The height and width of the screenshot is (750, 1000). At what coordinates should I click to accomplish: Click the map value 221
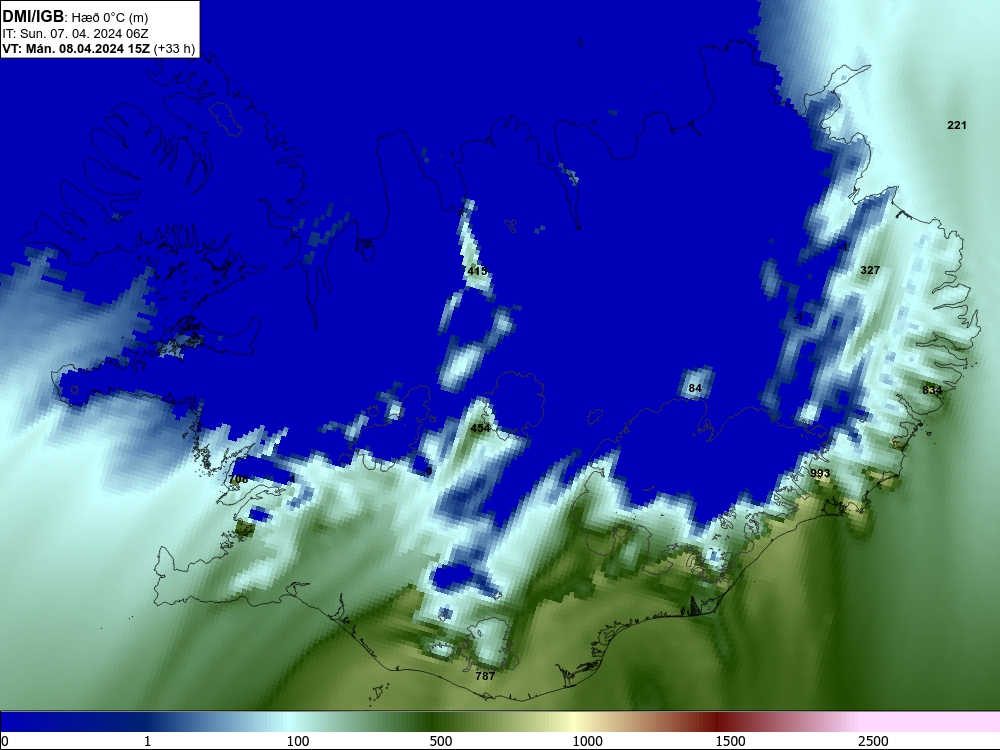(957, 125)
